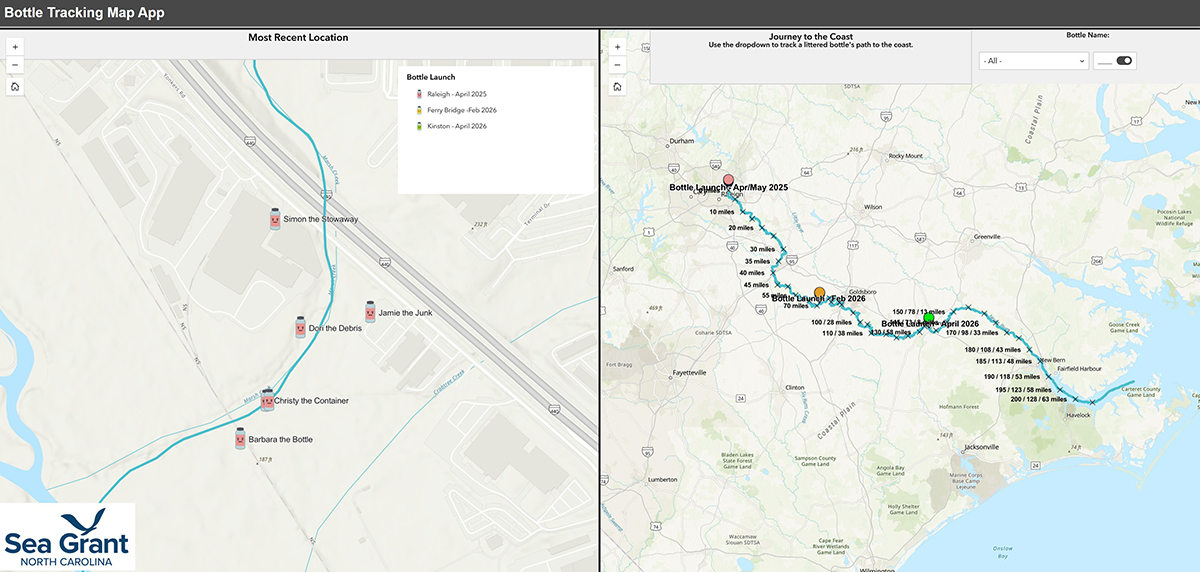Click the Greenville city label on the map

pyautogui.click(x=986, y=236)
